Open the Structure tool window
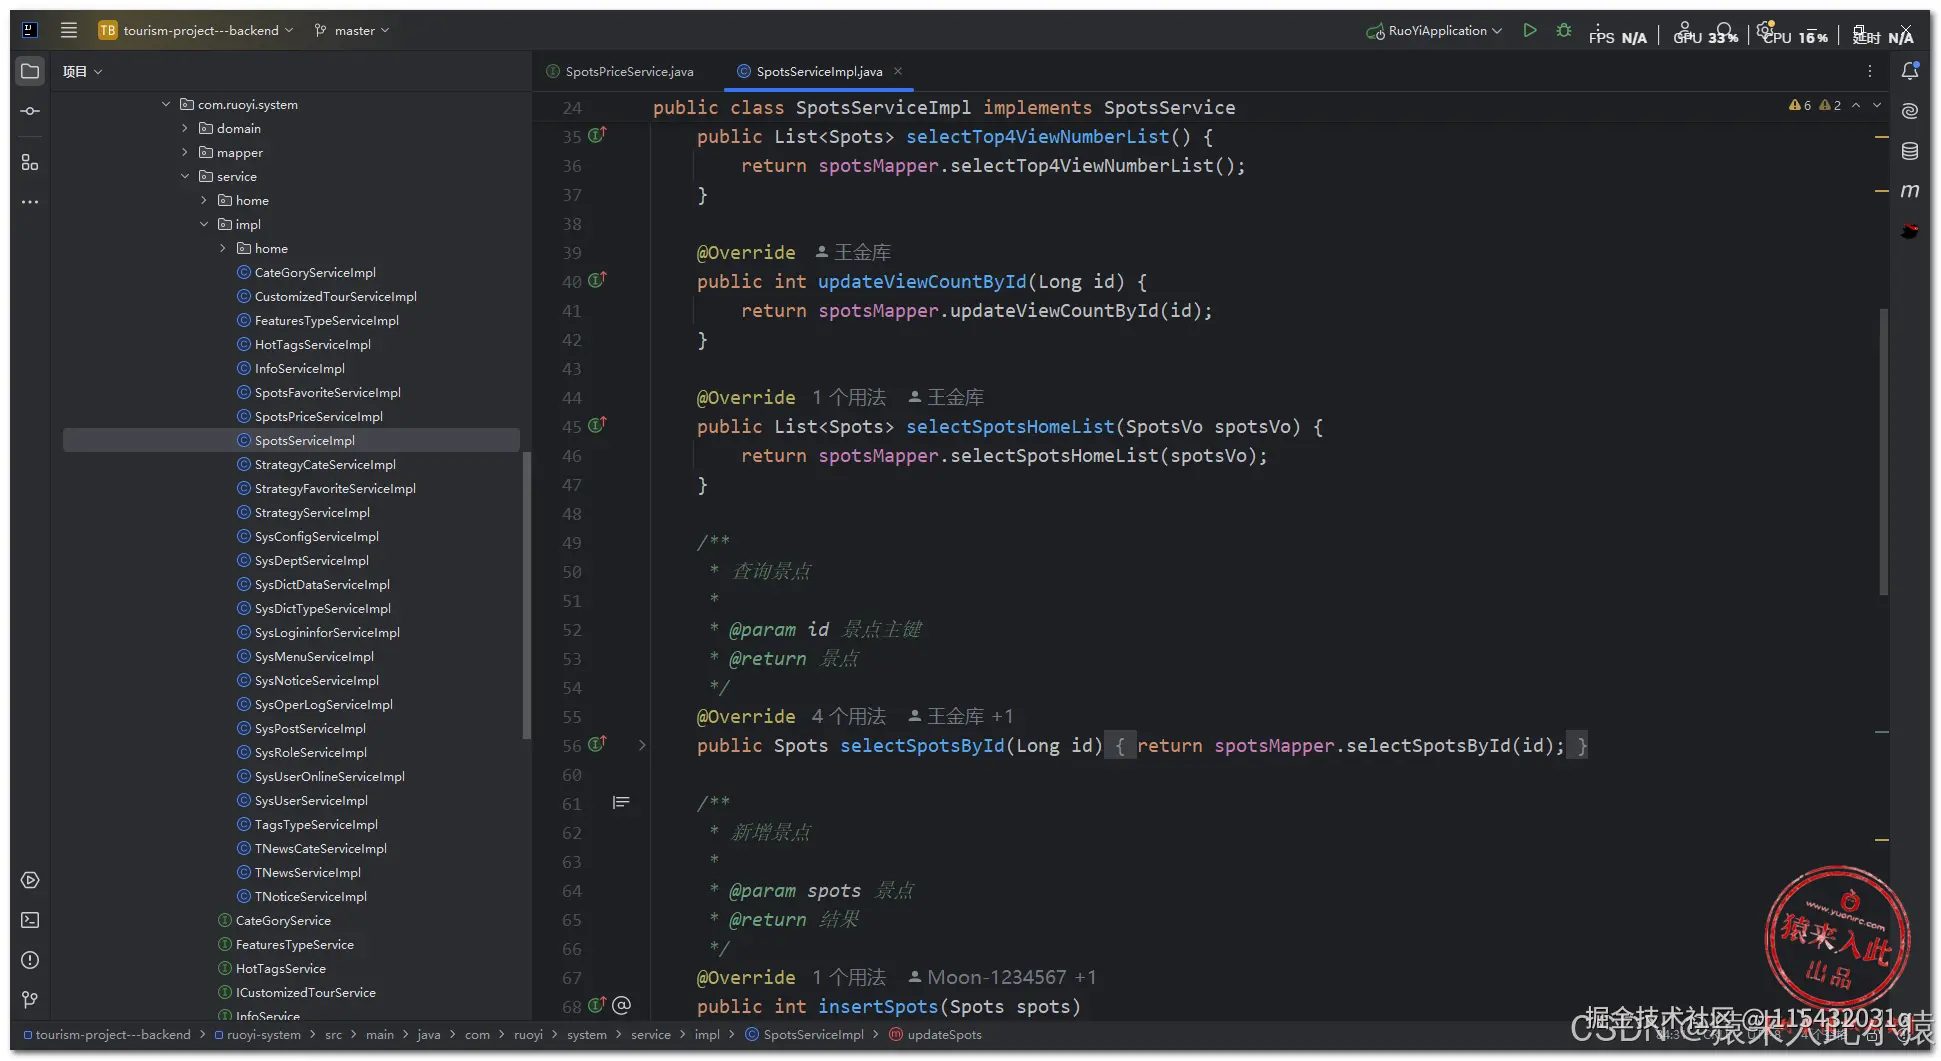This screenshot has height=1061, width=1941. point(30,162)
